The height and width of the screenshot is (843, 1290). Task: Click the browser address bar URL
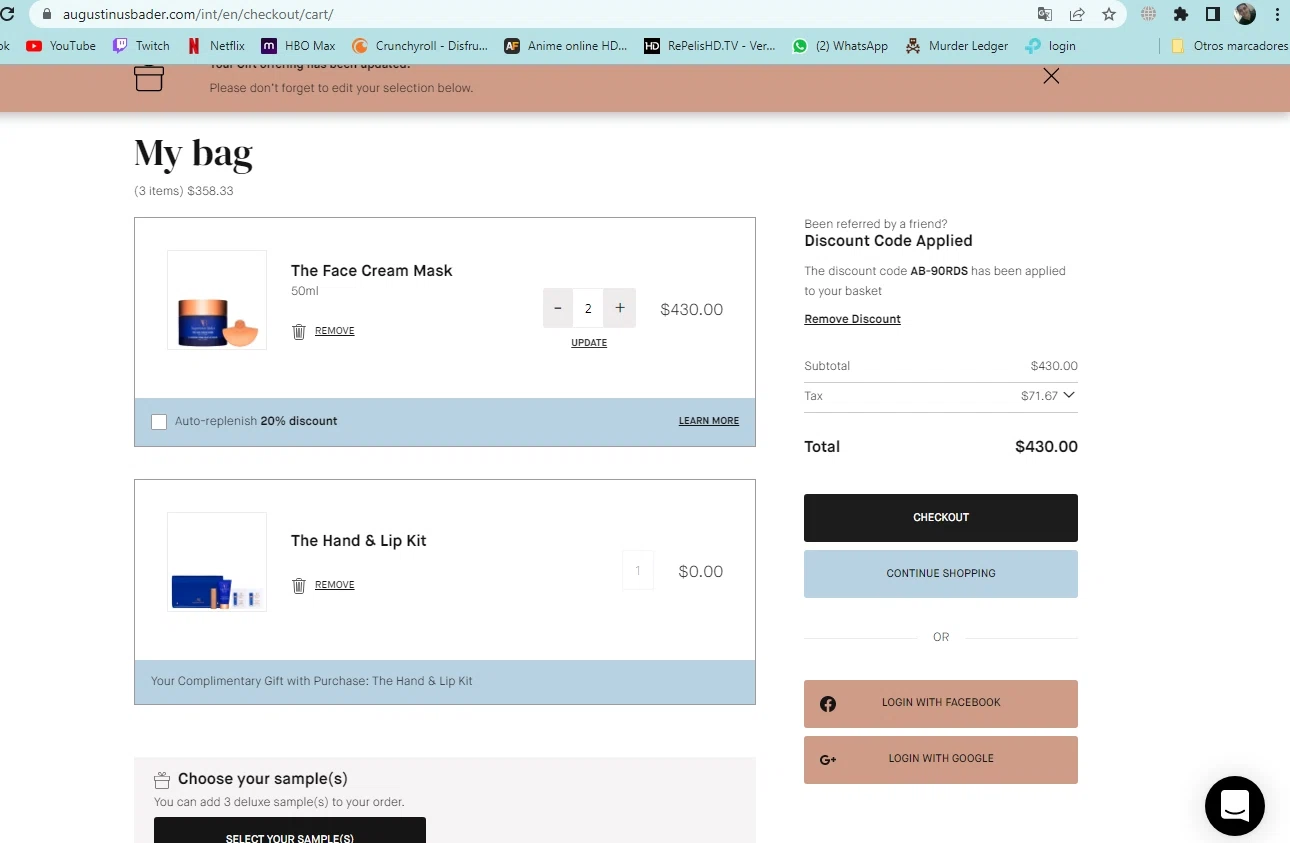198,15
